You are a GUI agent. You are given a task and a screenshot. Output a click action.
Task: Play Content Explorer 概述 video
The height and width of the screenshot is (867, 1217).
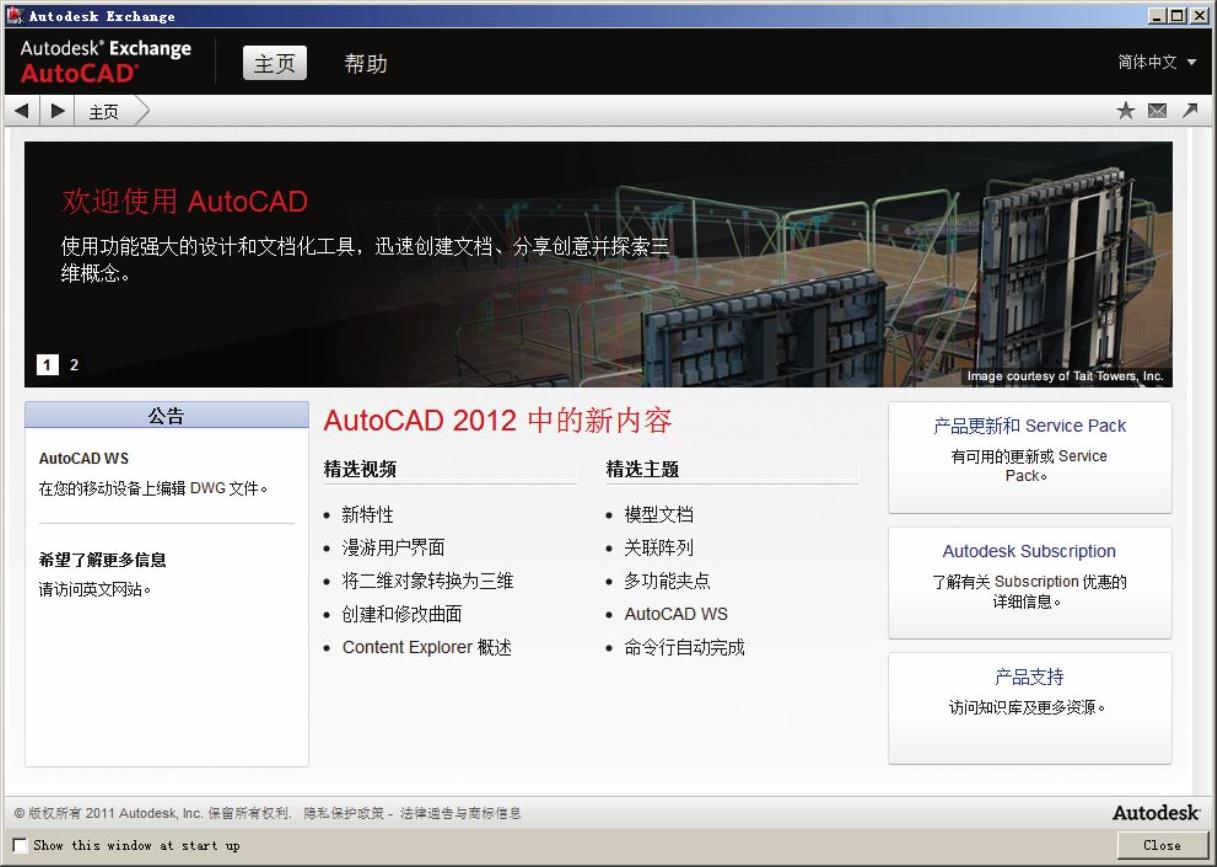click(x=427, y=648)
